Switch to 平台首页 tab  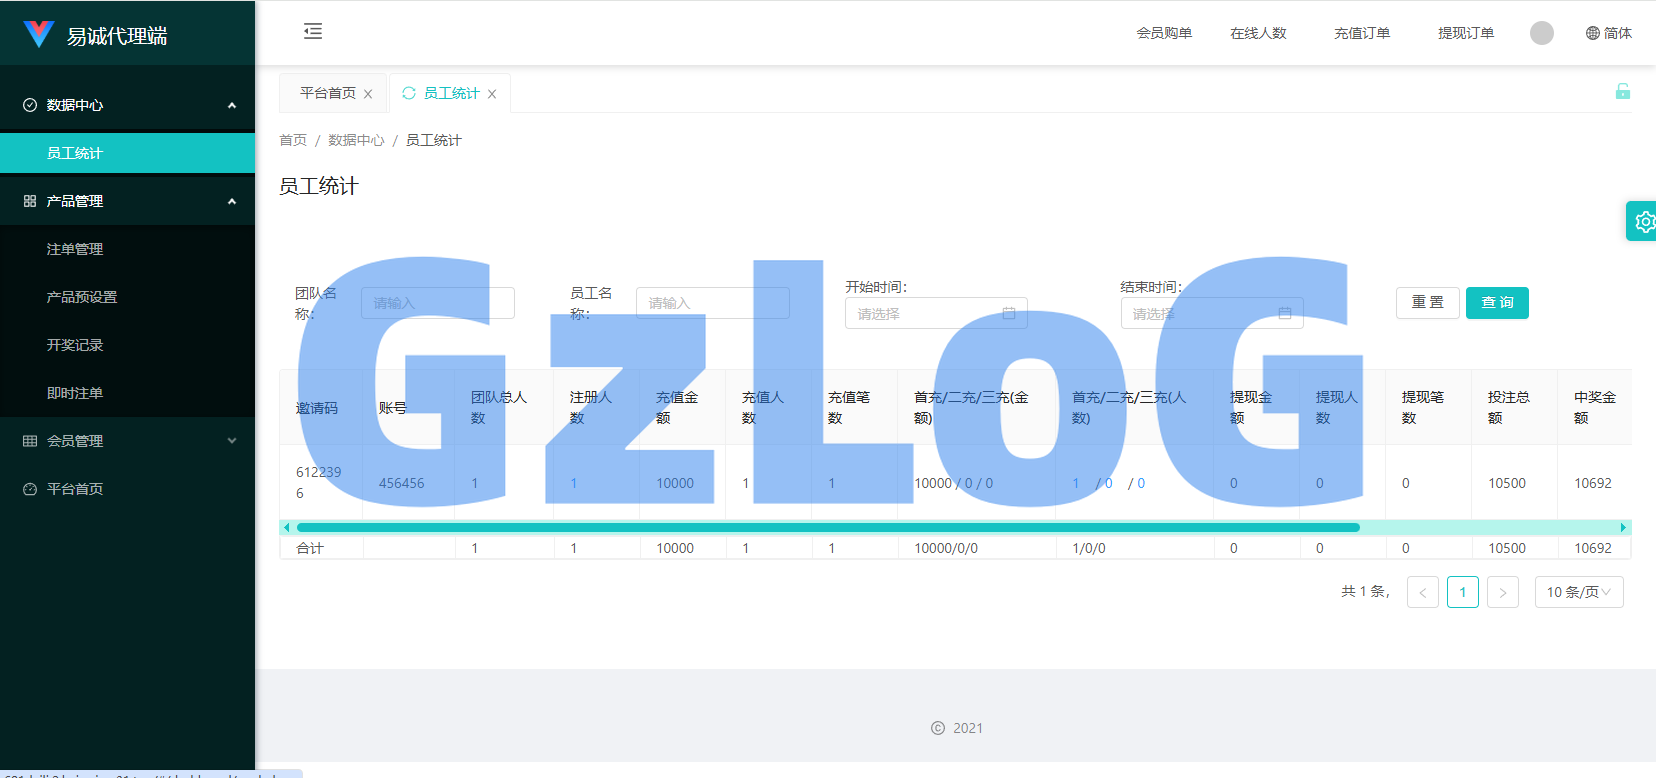click(x=328, y=93)
